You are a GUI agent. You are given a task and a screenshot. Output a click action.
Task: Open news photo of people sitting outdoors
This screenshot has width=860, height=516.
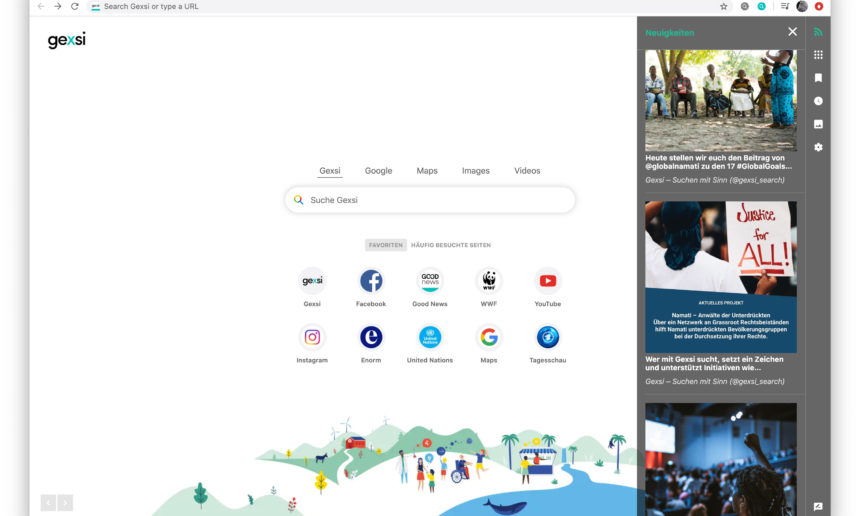[x=721, y=100]
